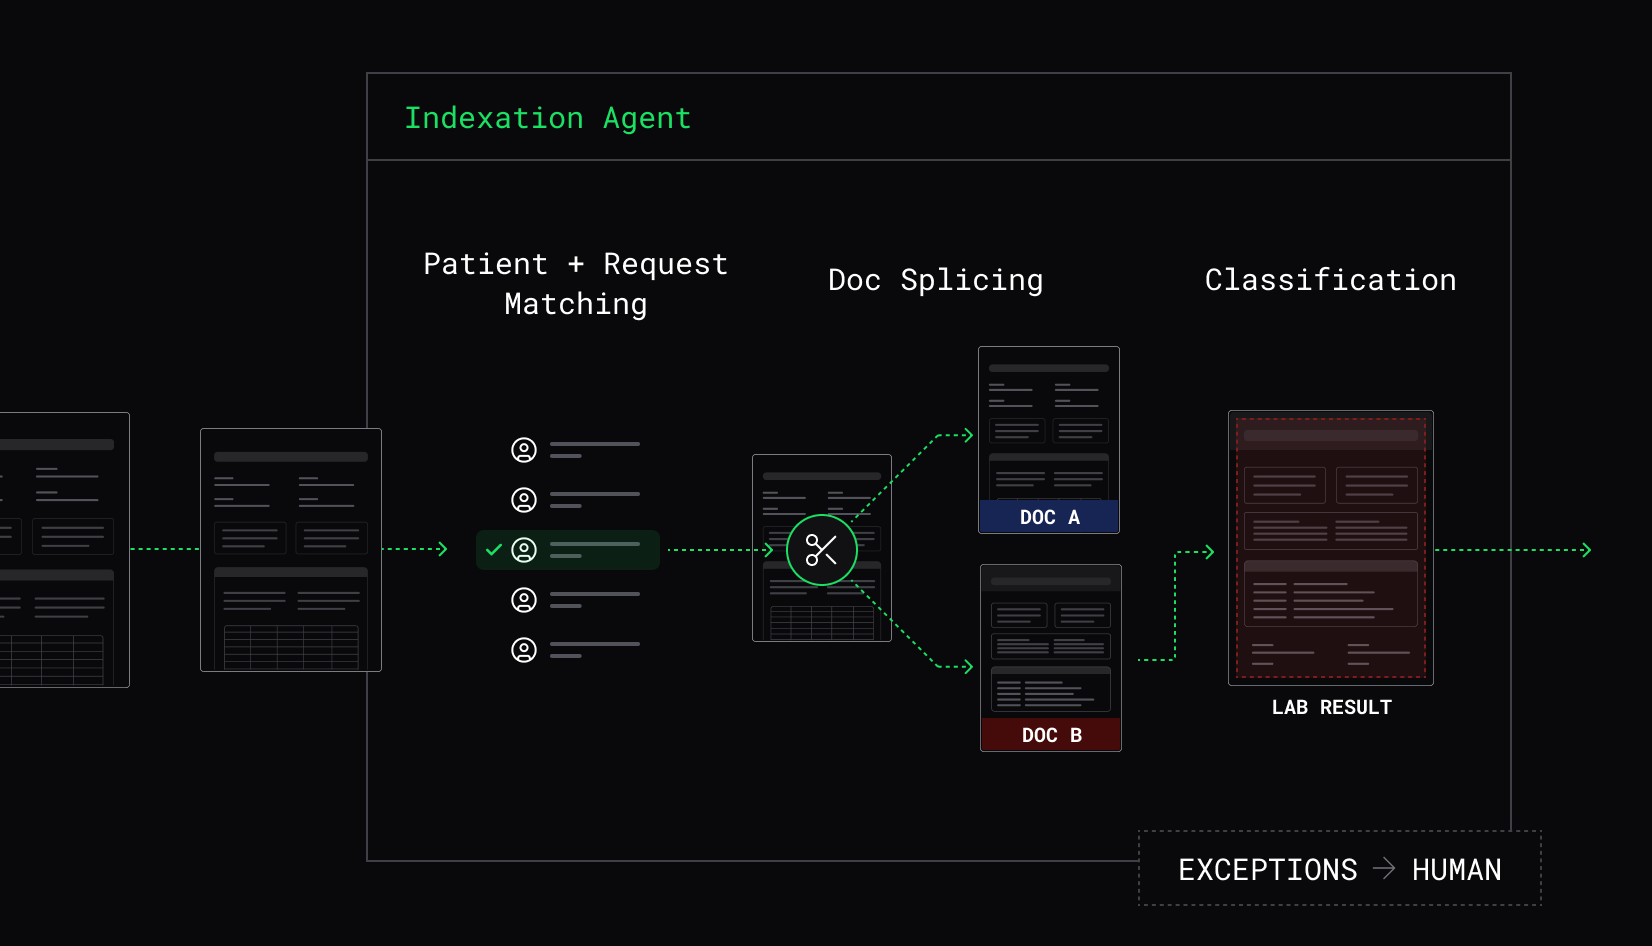Image resolution: width=1652 pixels, height=946 pixels.
Task: Click the DOC B red label
Action: tap(1051, 735)
